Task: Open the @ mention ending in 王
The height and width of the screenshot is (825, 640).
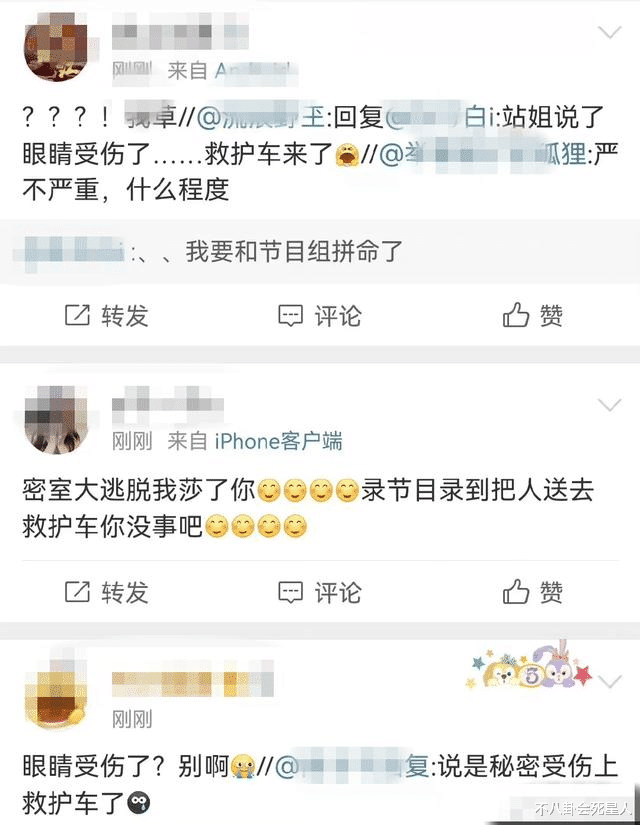Action: click(261, 117)
